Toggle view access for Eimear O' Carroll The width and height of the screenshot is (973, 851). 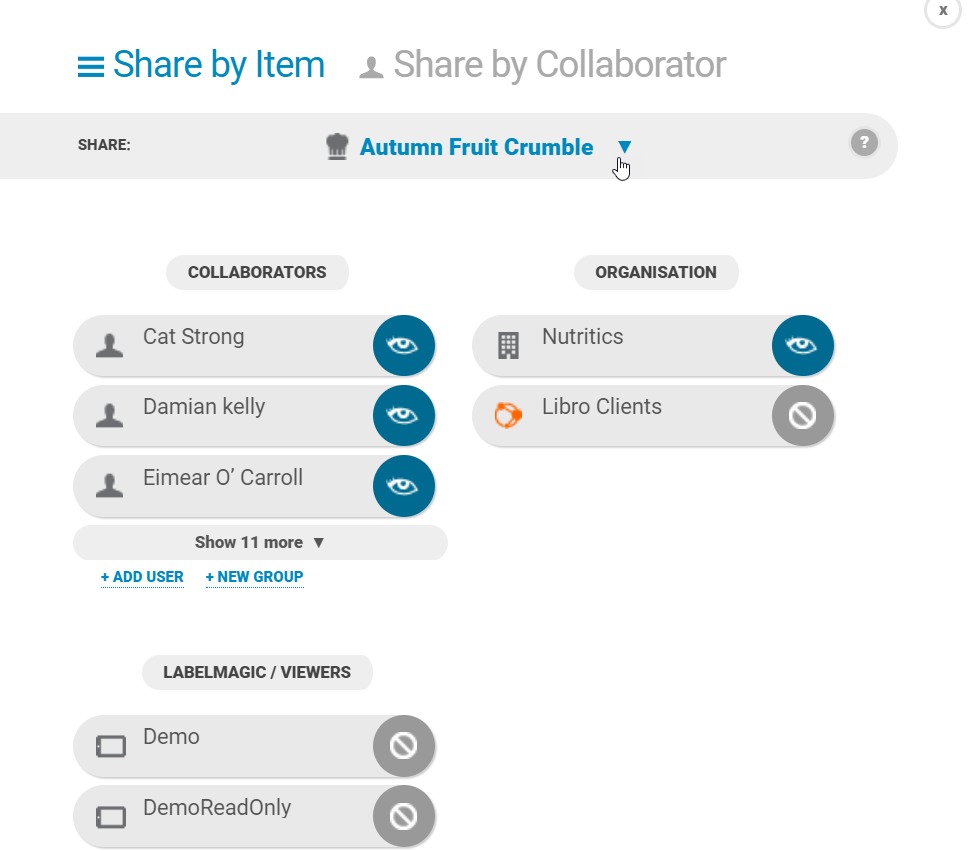point(403,486)
